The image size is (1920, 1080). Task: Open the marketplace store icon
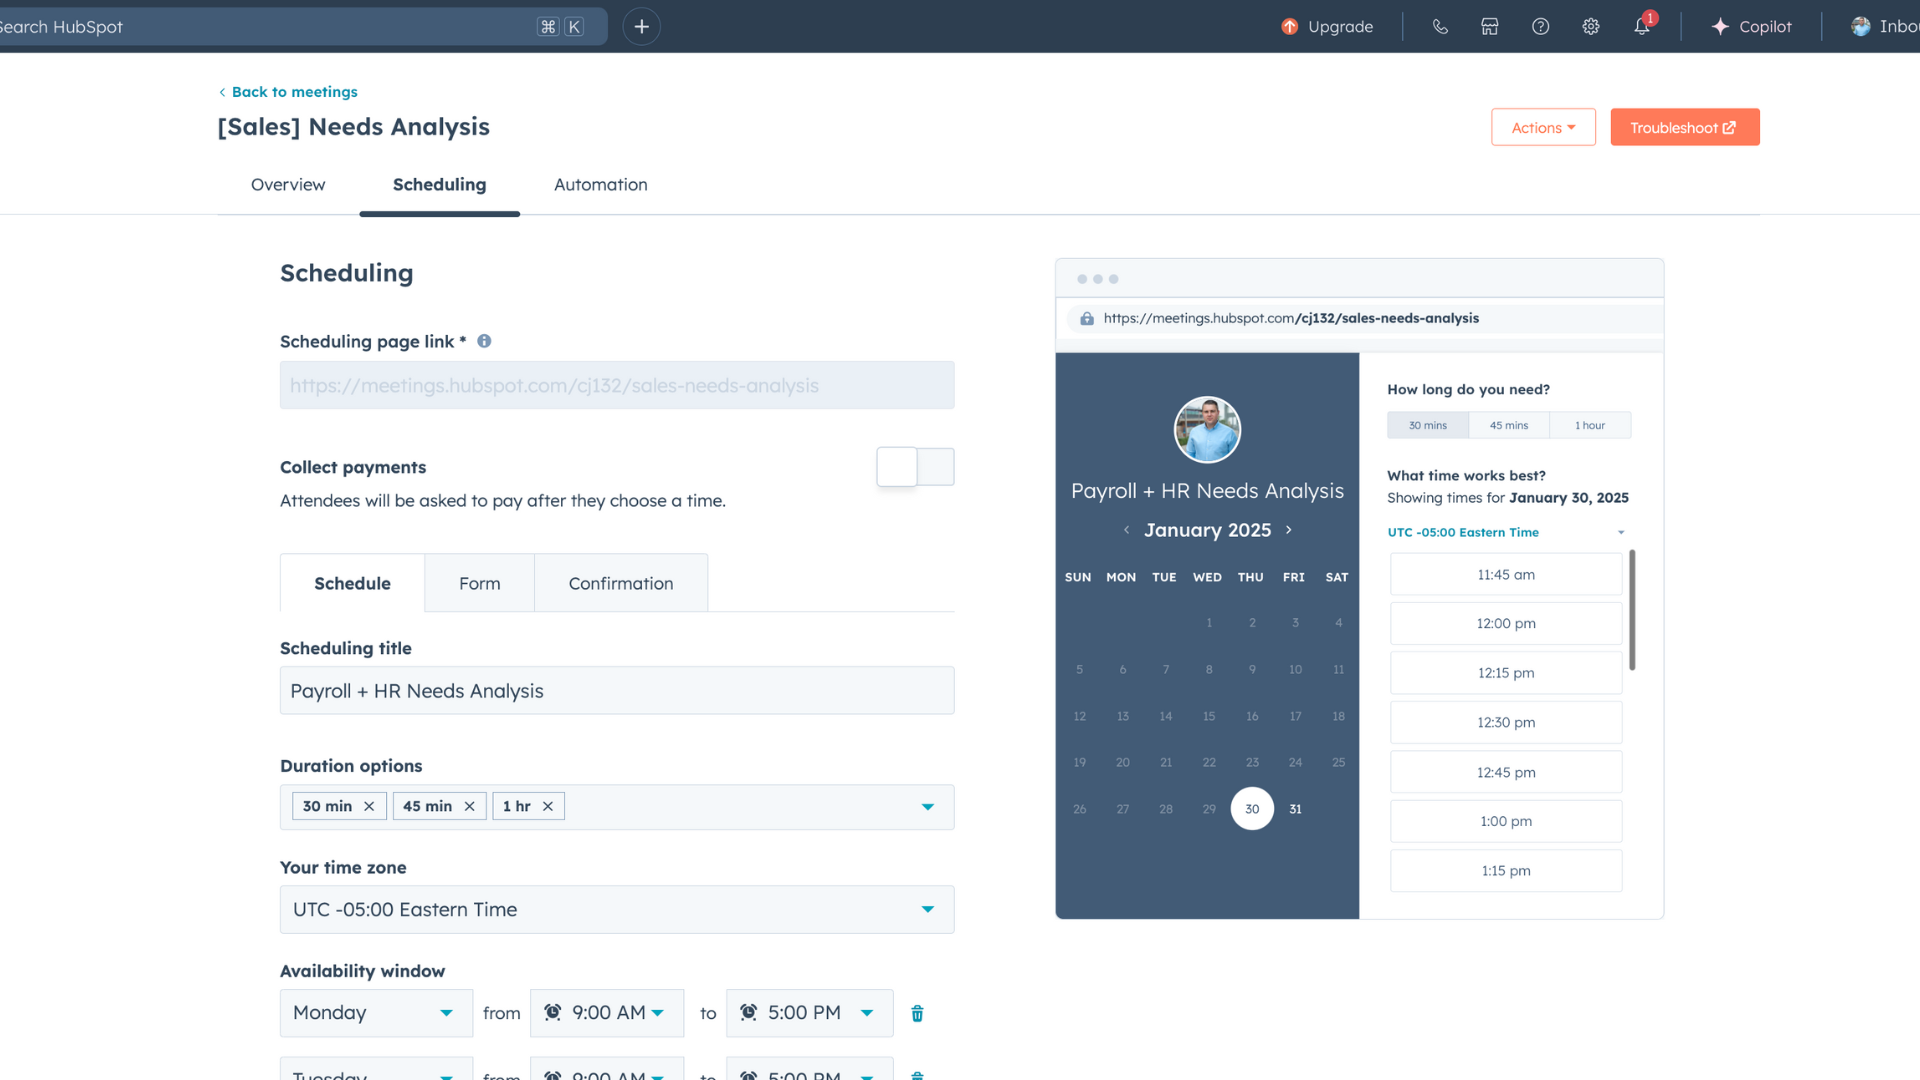[1490, 27]
